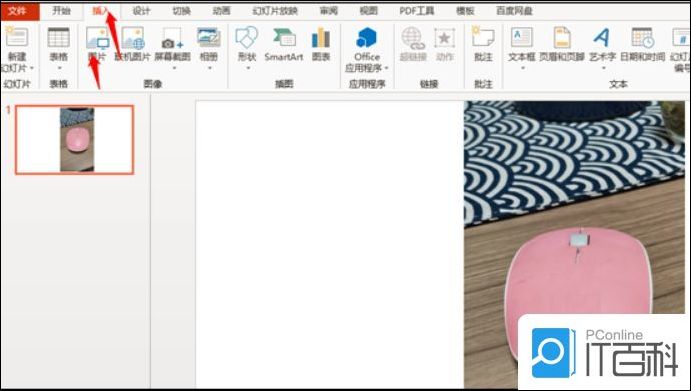
Task: Switch to the 设计 tab
Action: (141, 11)
